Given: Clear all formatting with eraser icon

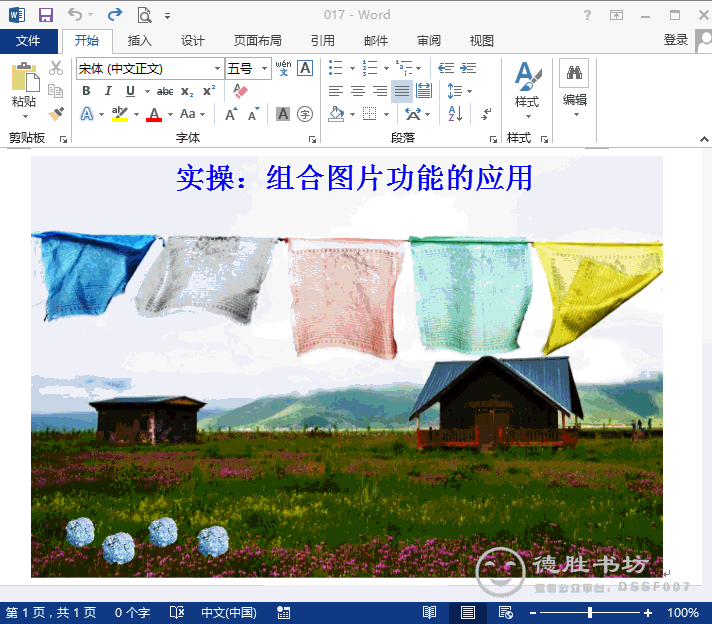Looking at the screenshot, I should (x=240, y=91).
